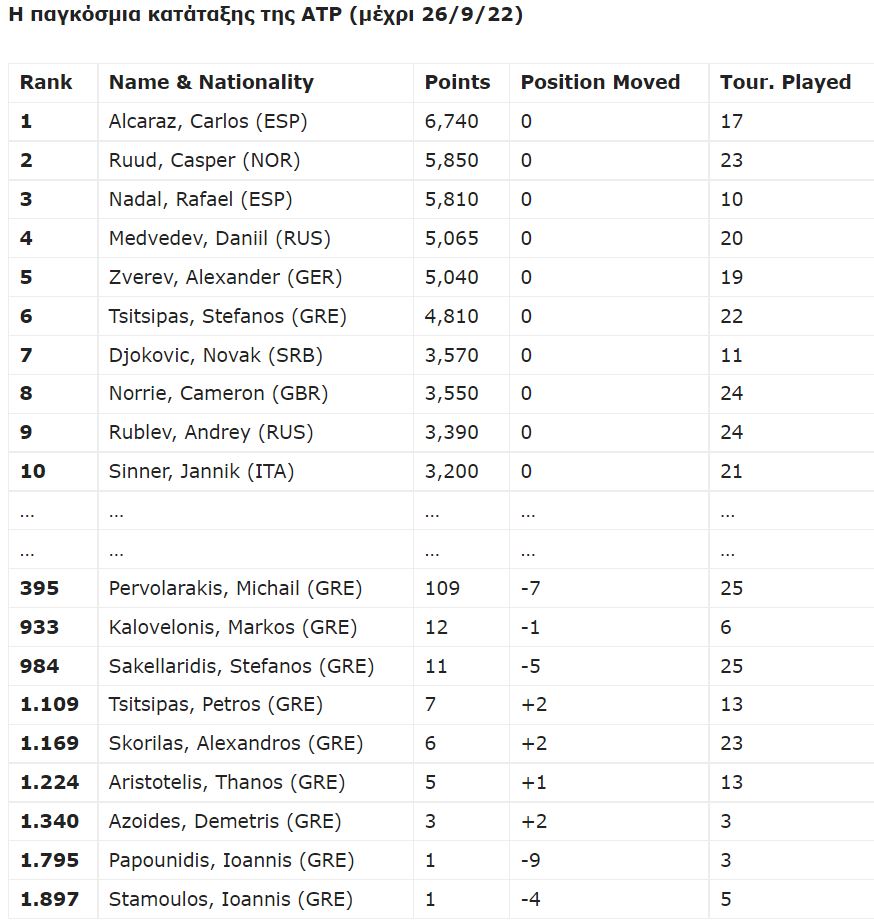Screen dimensions: 874x920
Task: Click the Name & Nationality header
Action: click(211, 82)
